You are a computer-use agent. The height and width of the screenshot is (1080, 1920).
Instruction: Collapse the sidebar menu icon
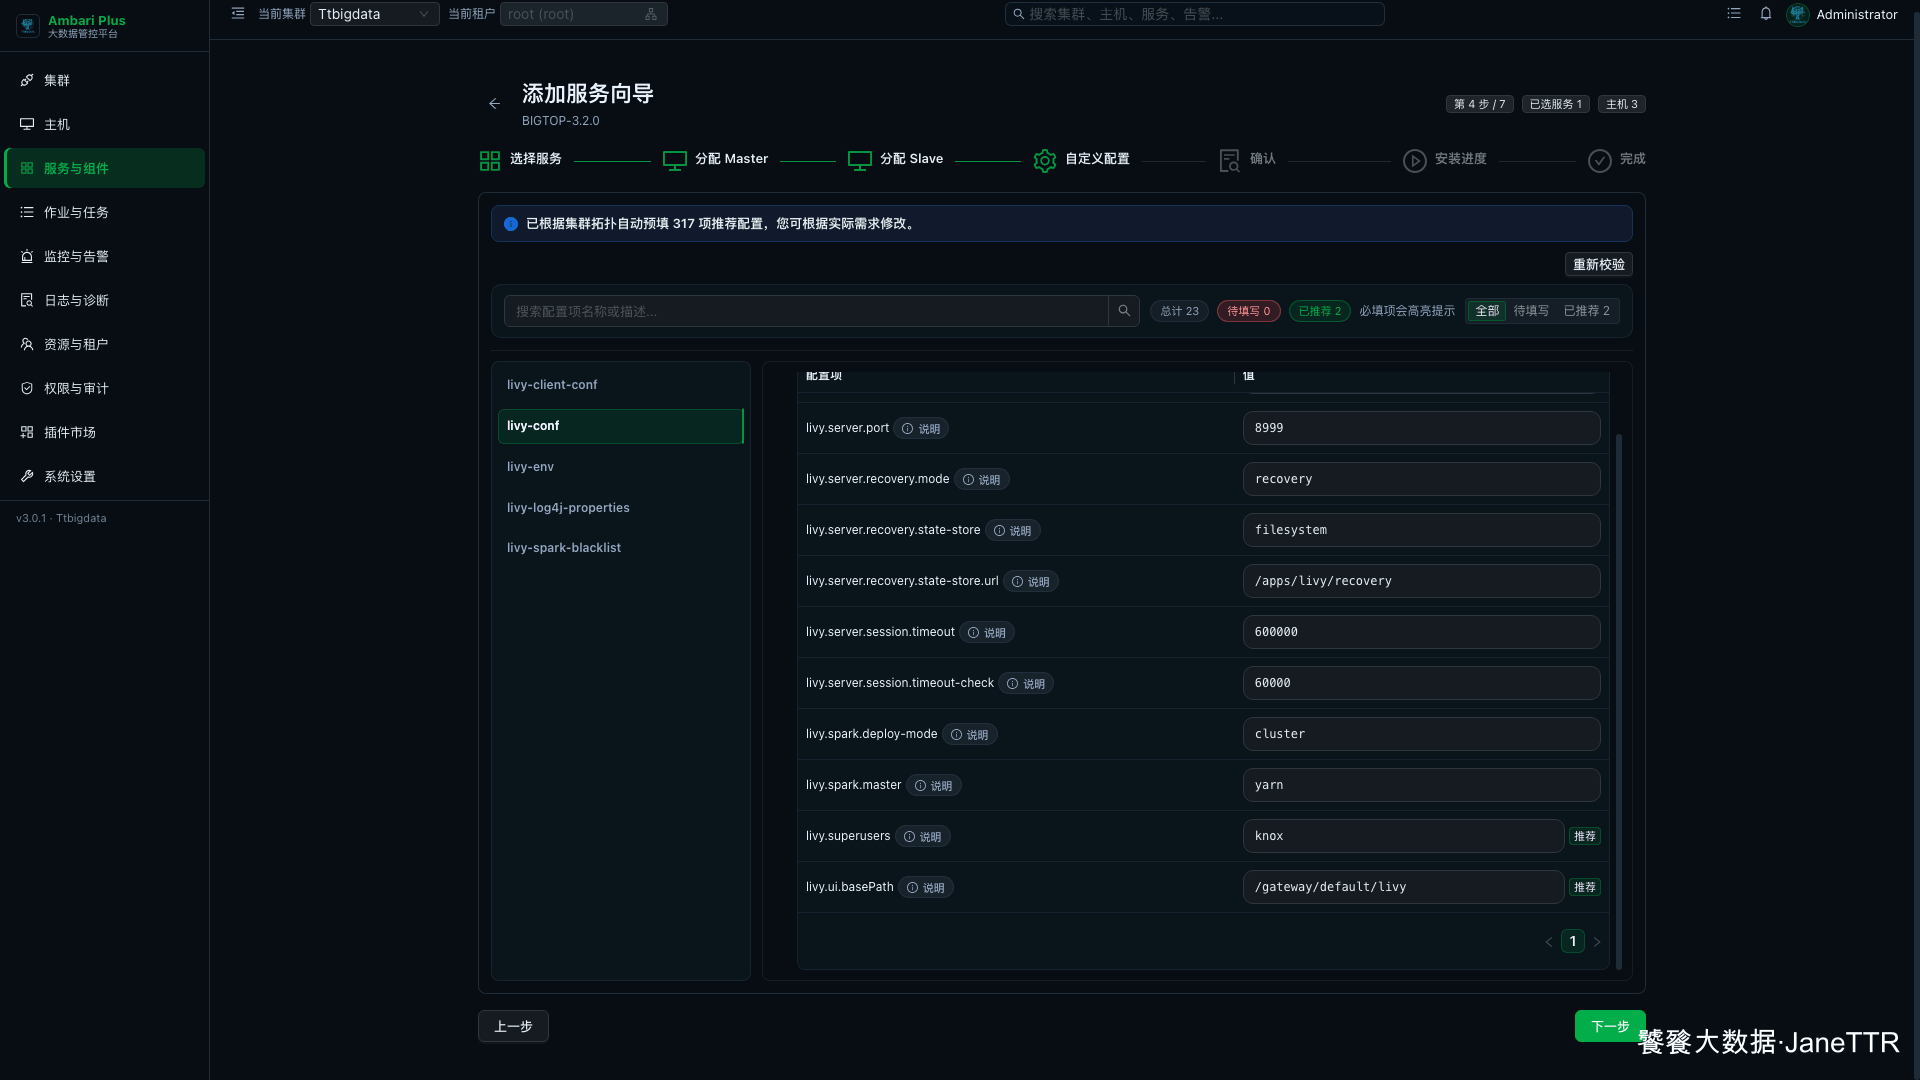coord(238,14)
